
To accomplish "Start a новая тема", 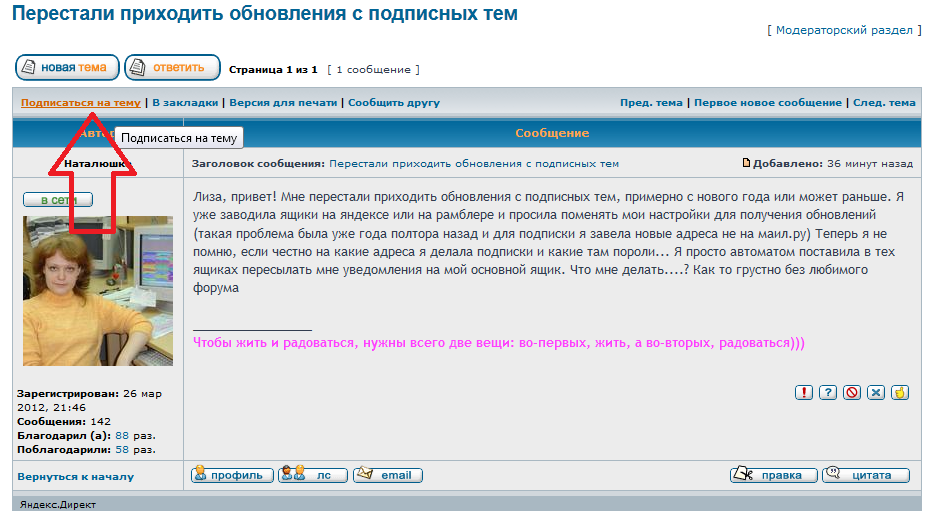I will (67, 68).
